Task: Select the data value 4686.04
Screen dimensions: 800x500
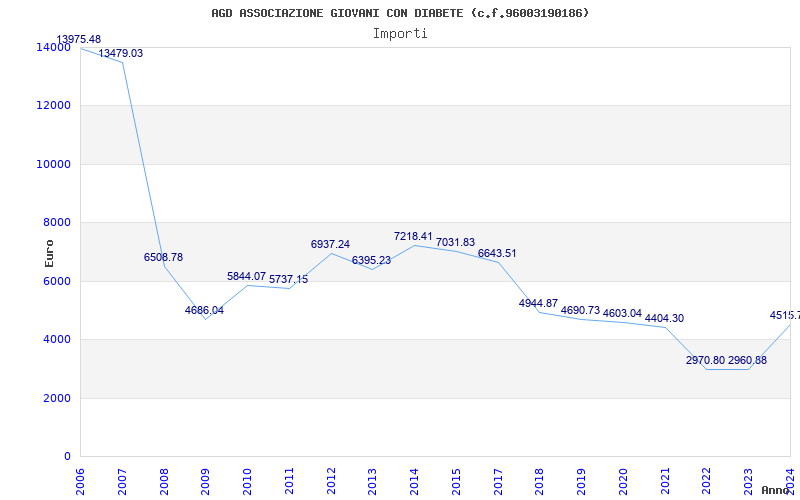Action: click(204, 311)
